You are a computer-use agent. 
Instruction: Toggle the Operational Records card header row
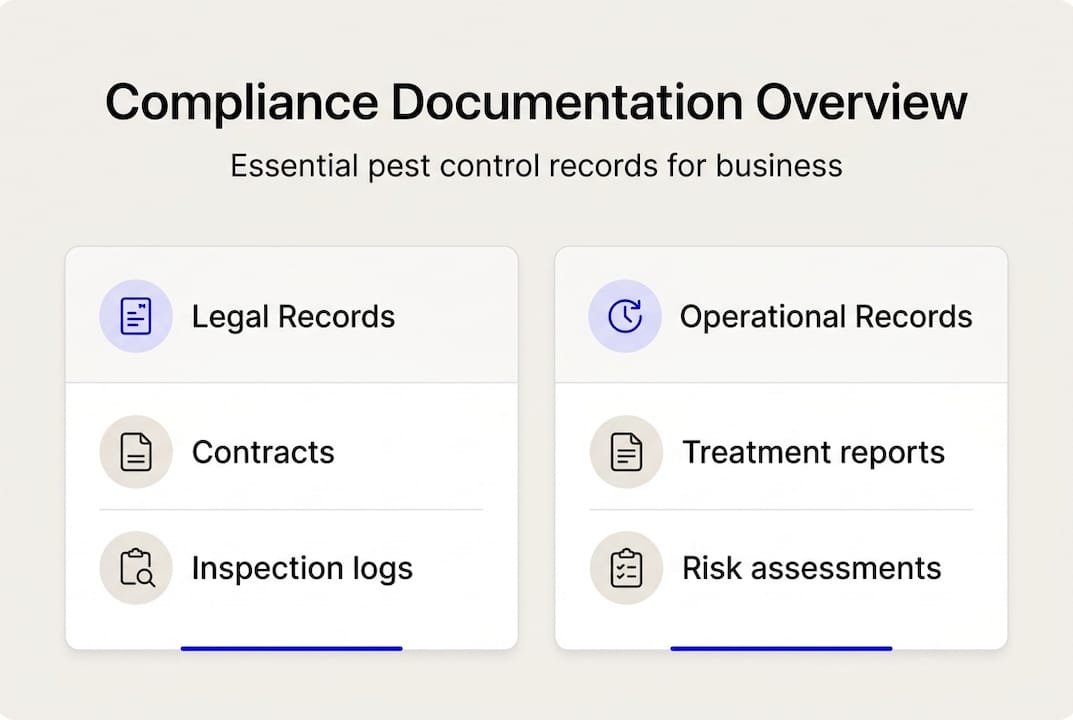pos(780,316)
